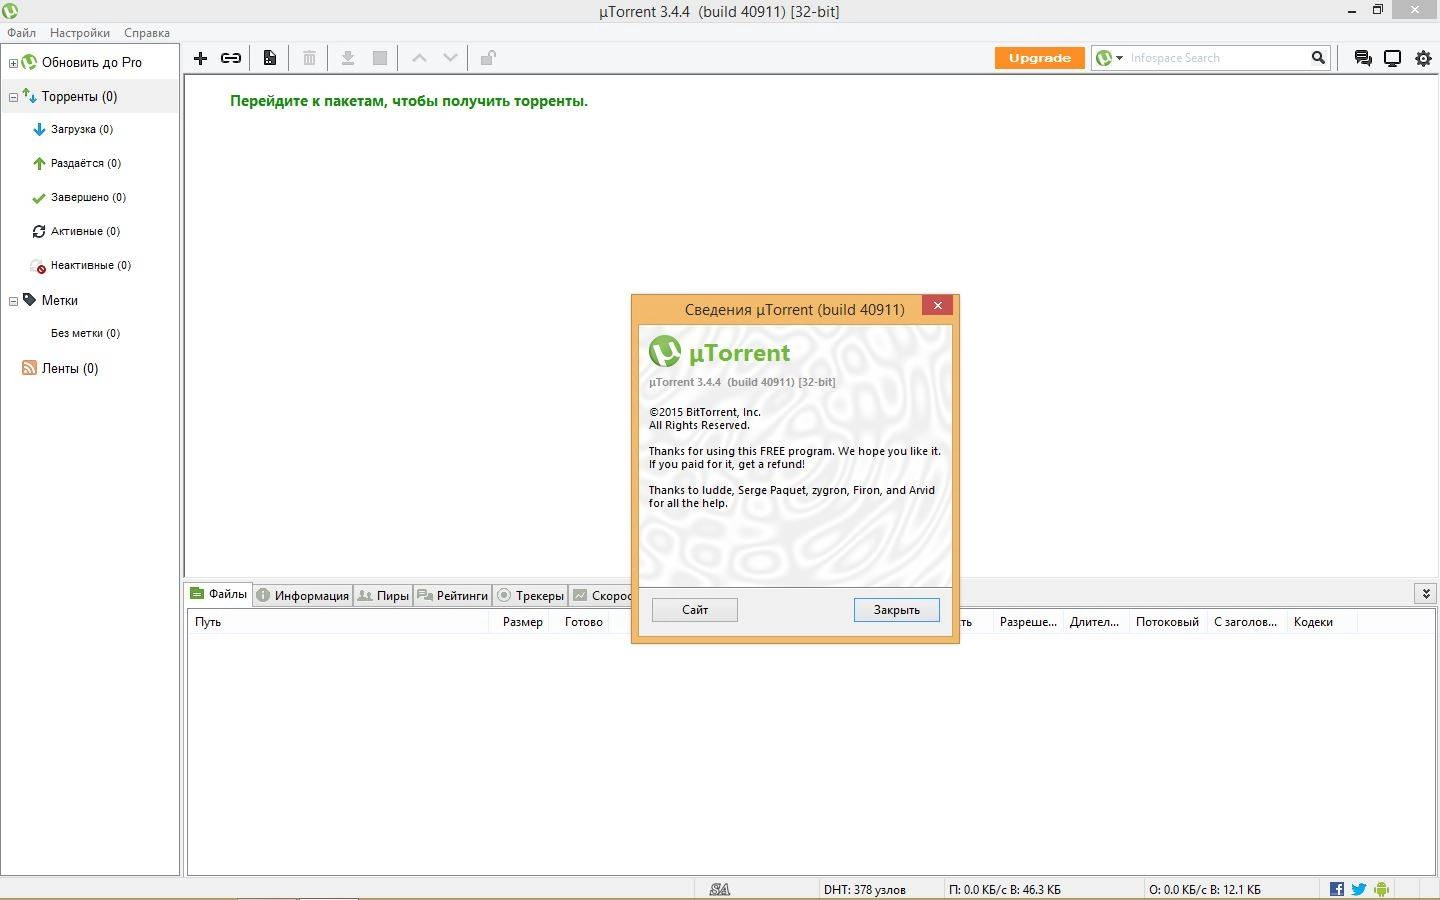Close the Сведения µTorrent dialog with X

937,306
